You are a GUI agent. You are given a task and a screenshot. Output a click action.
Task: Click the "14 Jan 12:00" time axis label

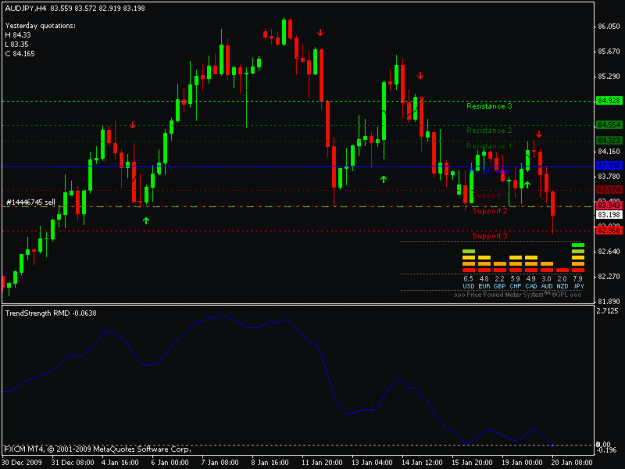[x=422, y=463]
